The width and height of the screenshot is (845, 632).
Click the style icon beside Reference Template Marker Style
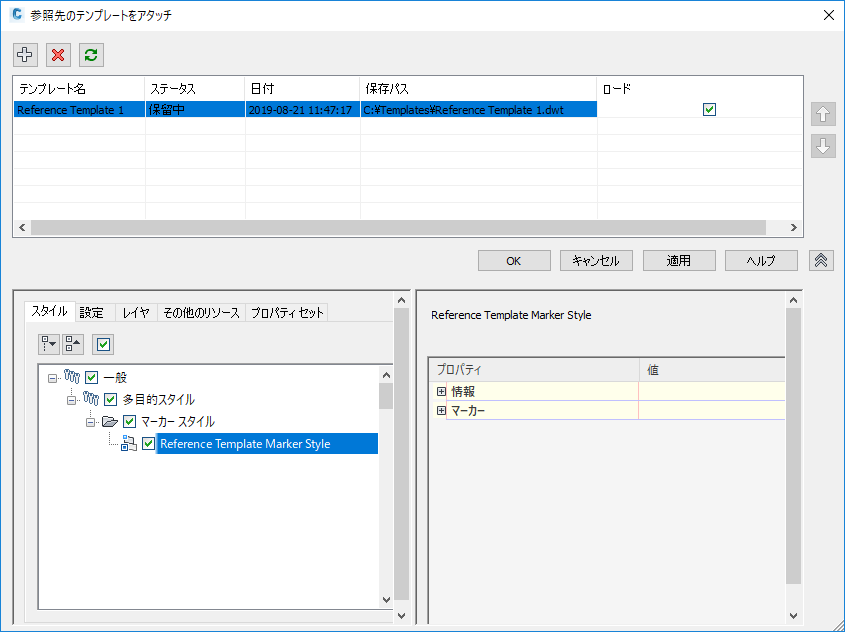coord(129,443)
